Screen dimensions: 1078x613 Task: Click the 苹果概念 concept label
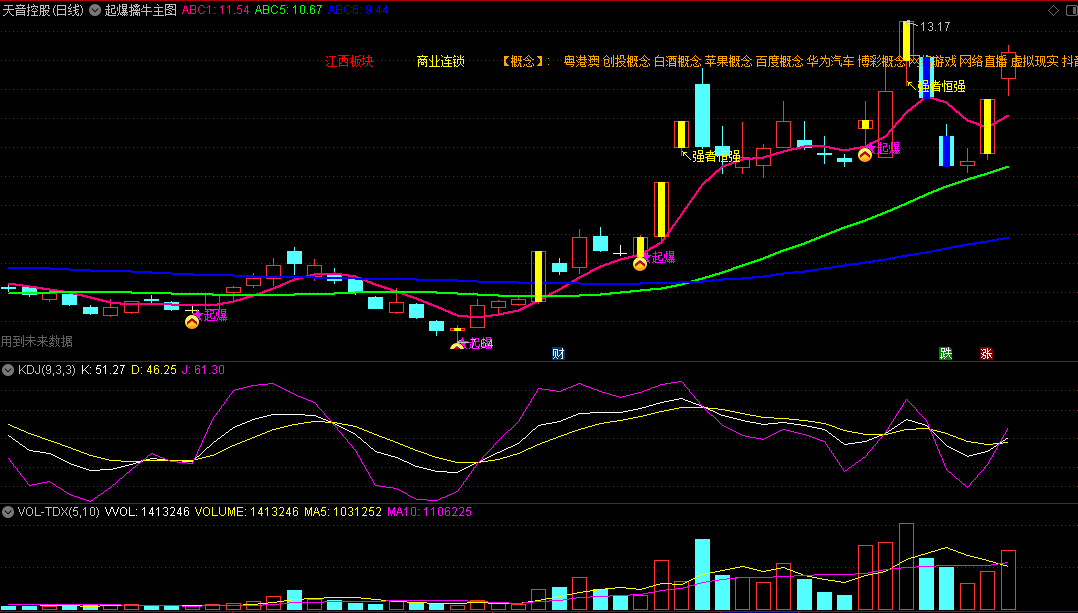pyautogui.click(x=728, y=61)
